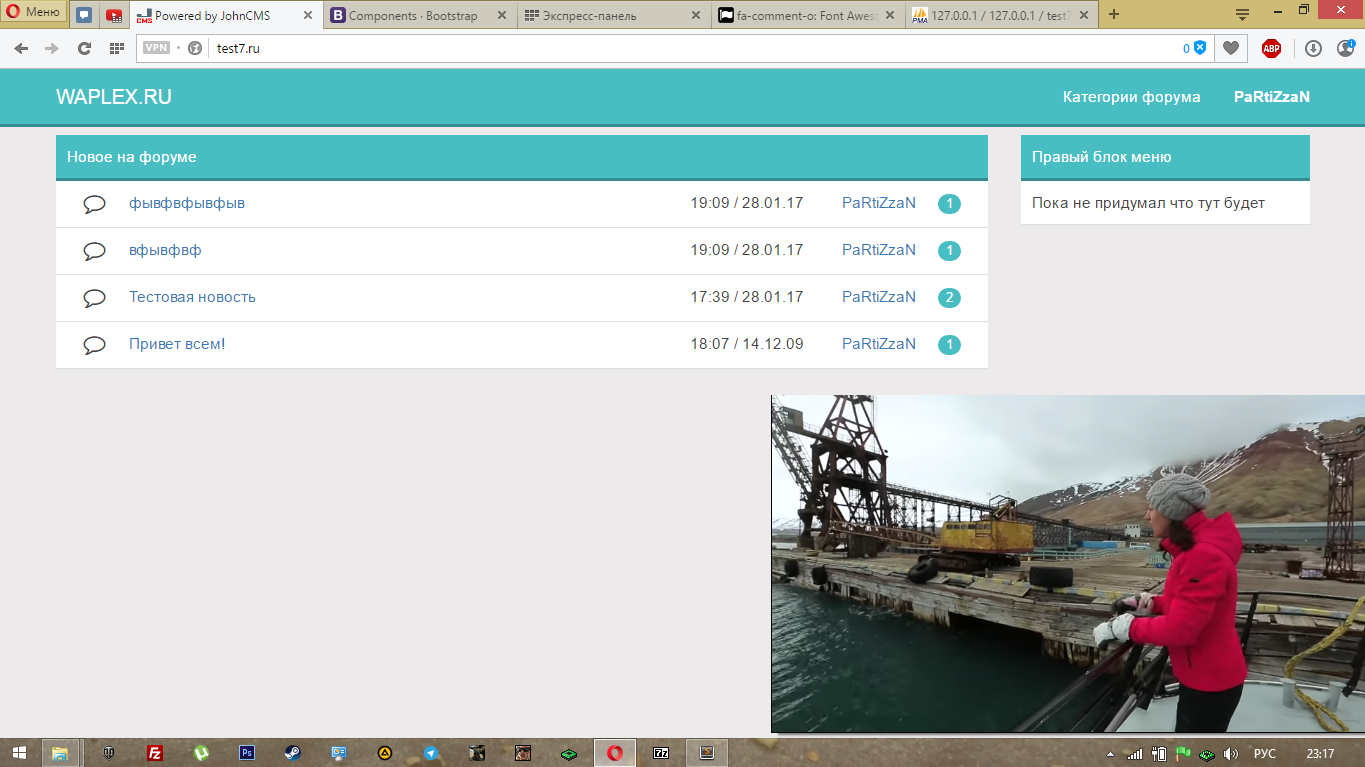1365x767 pixels.
Task: Click the comment icon beside Тестовая новость
Action: [94, 298]
